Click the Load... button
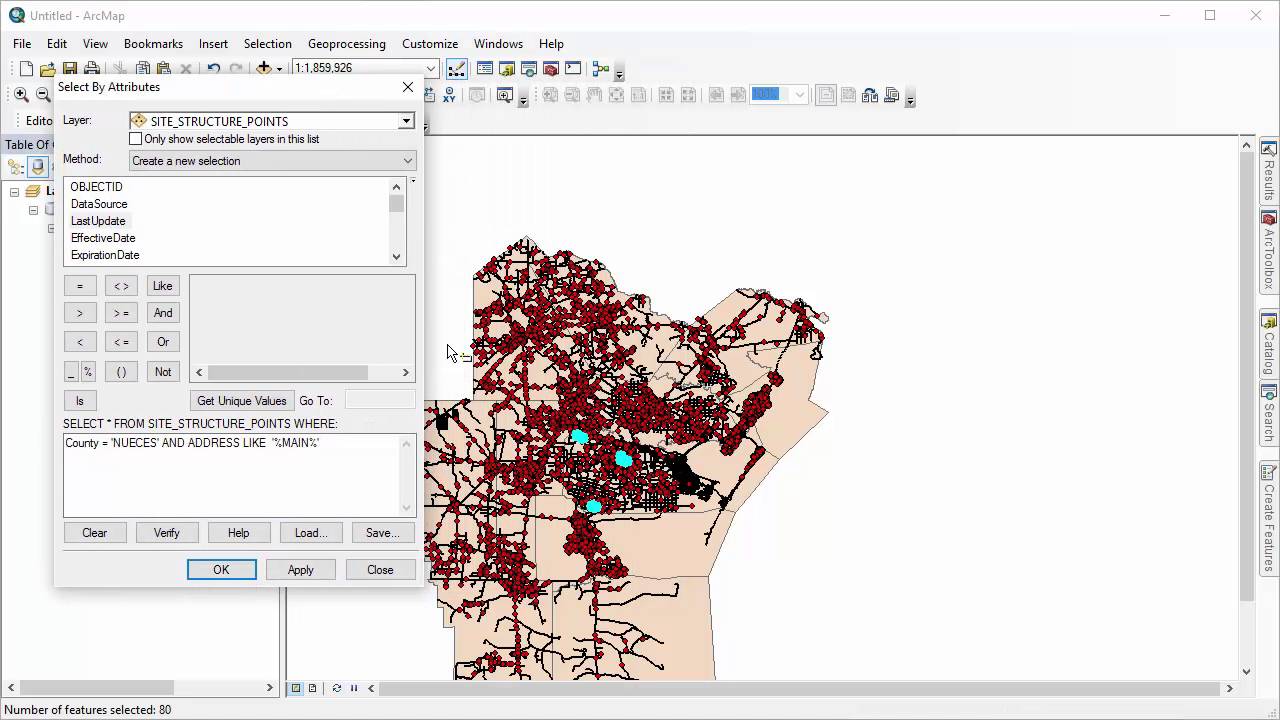1280x720 pixels. (x=311, y=533)
